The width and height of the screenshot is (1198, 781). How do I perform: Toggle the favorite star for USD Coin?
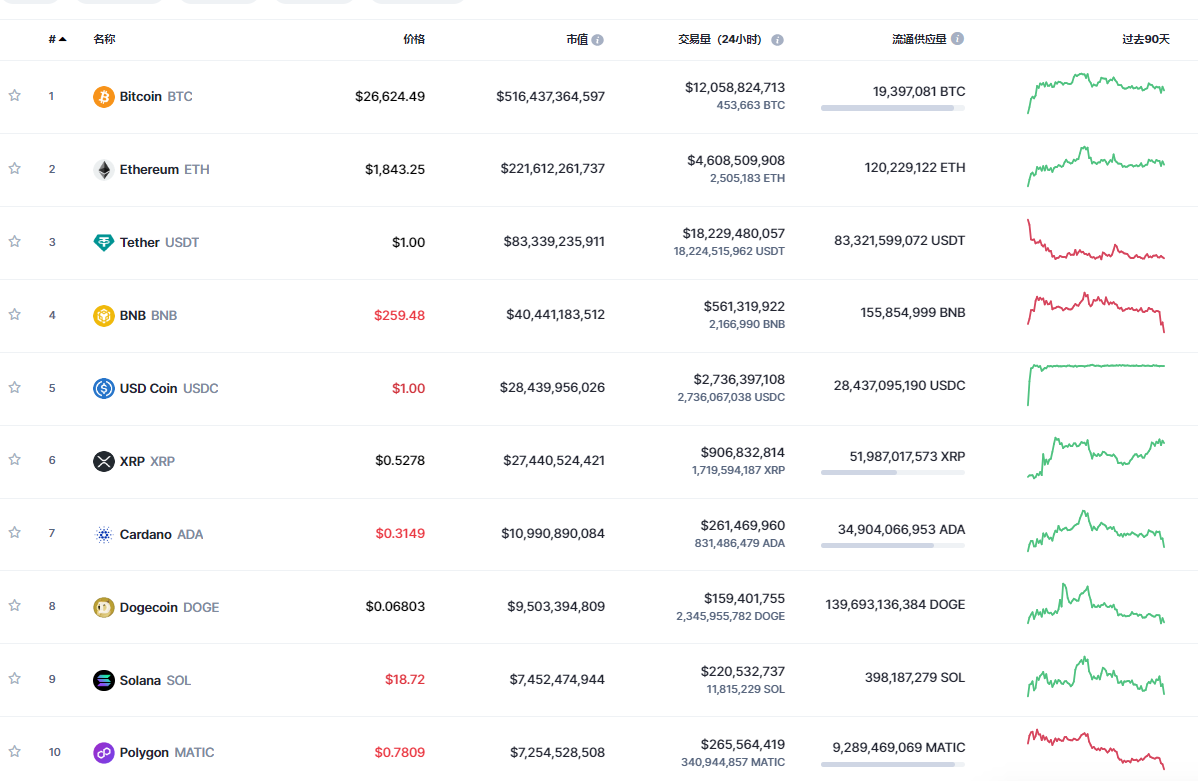click(x=15, y=387)
